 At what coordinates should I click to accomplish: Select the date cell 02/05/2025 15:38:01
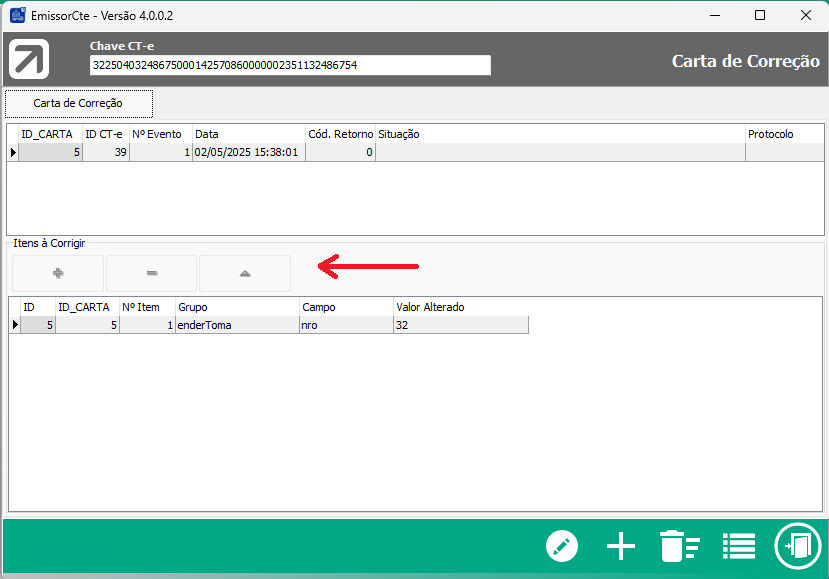tap(248, 152)
